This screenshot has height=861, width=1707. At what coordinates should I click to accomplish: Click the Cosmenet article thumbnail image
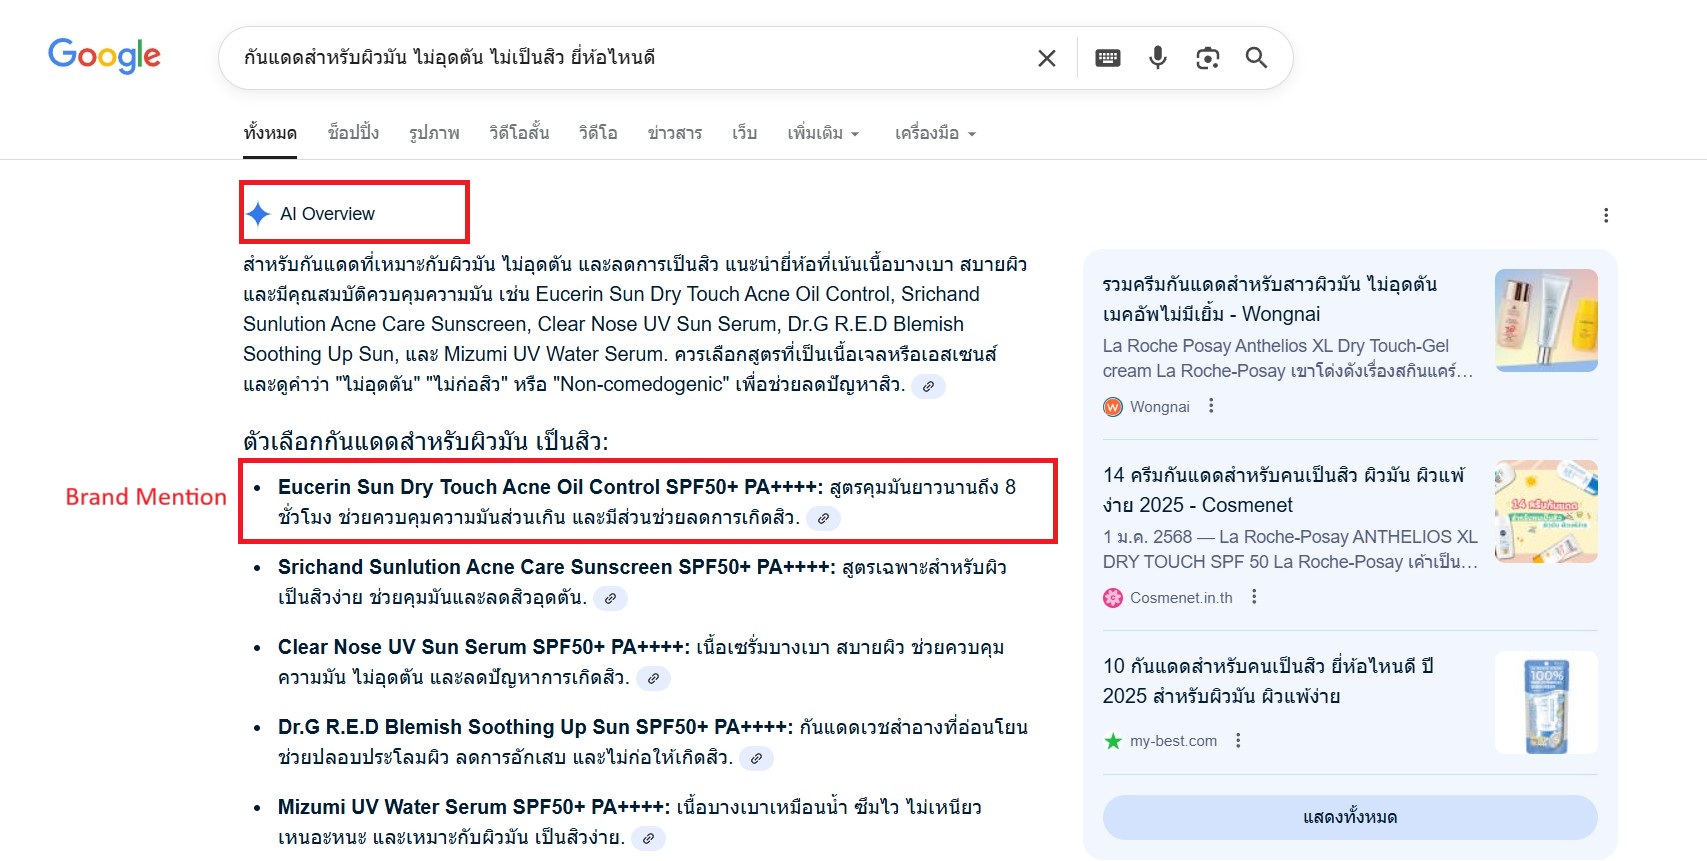[x=1545, y=511]
